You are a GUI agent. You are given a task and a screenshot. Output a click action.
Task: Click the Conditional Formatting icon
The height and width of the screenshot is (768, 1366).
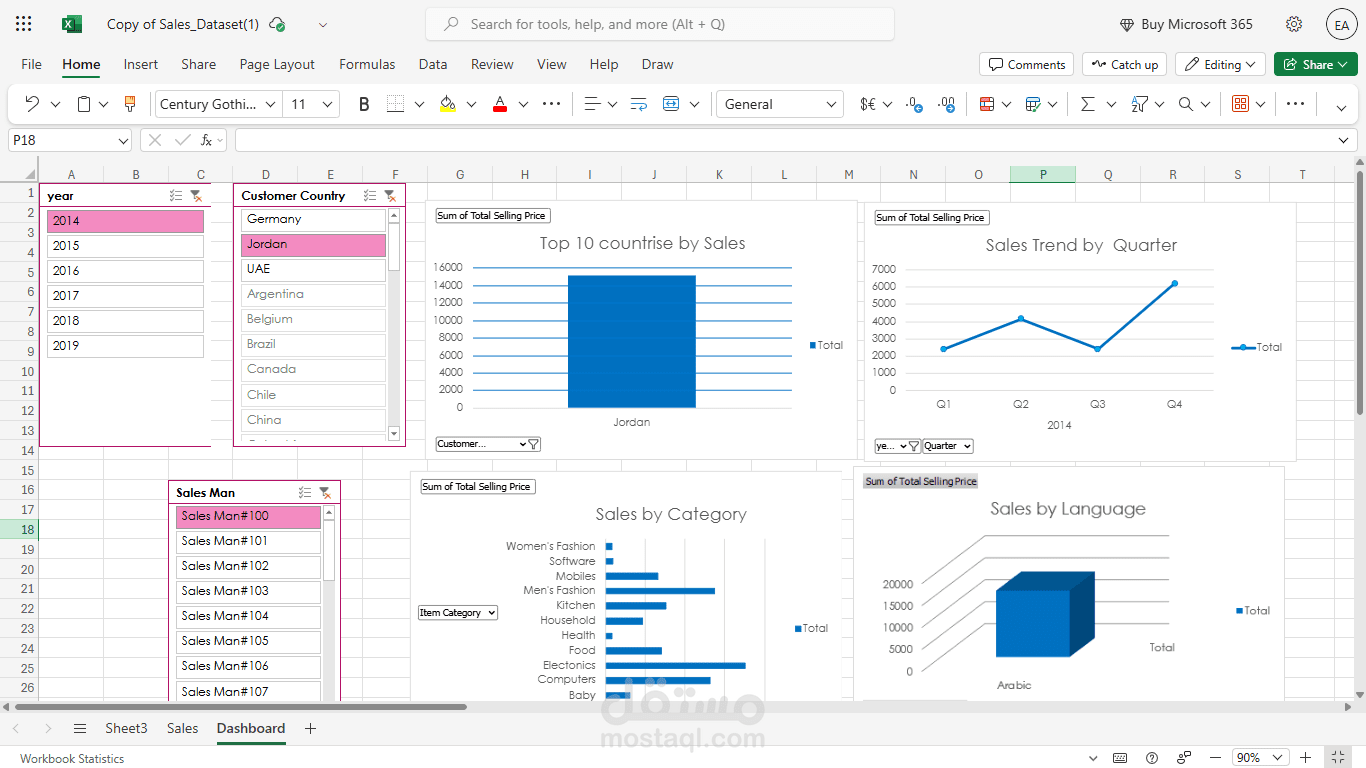click(x=987, y=104)
